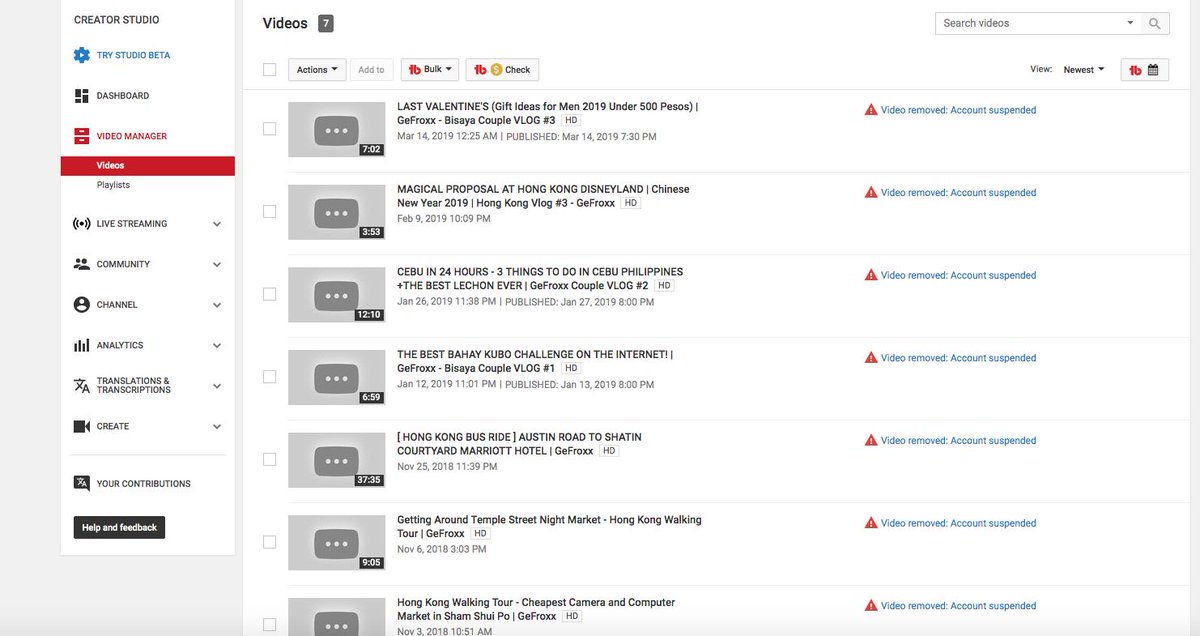Click the Channel profile icon

point(82,305)
